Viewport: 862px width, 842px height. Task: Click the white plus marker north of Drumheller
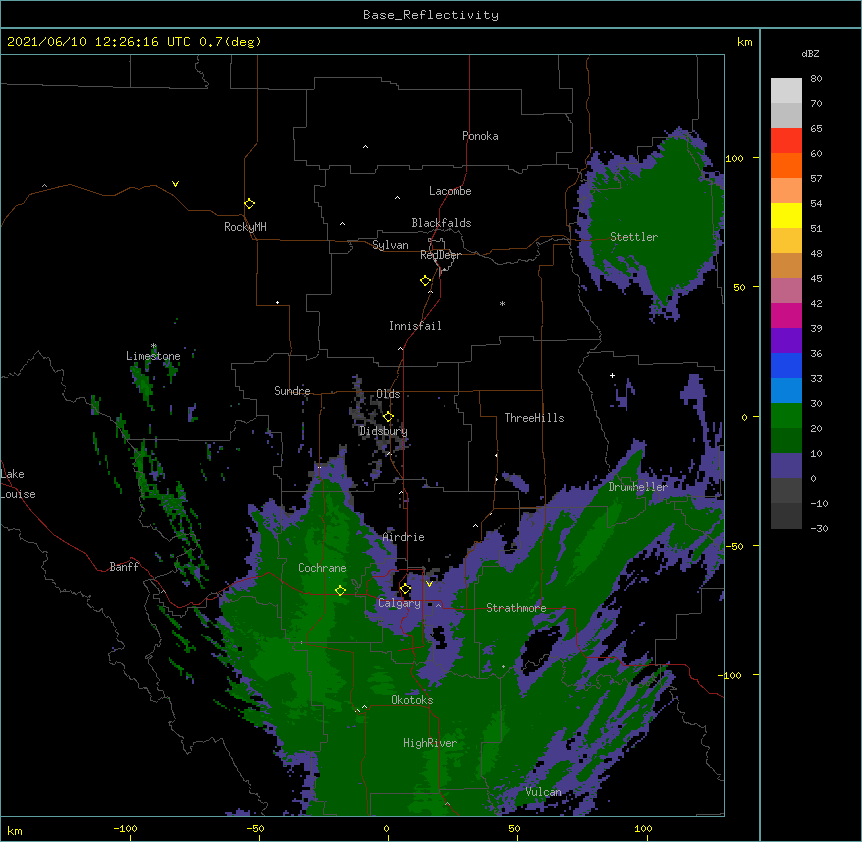(612, 375)
